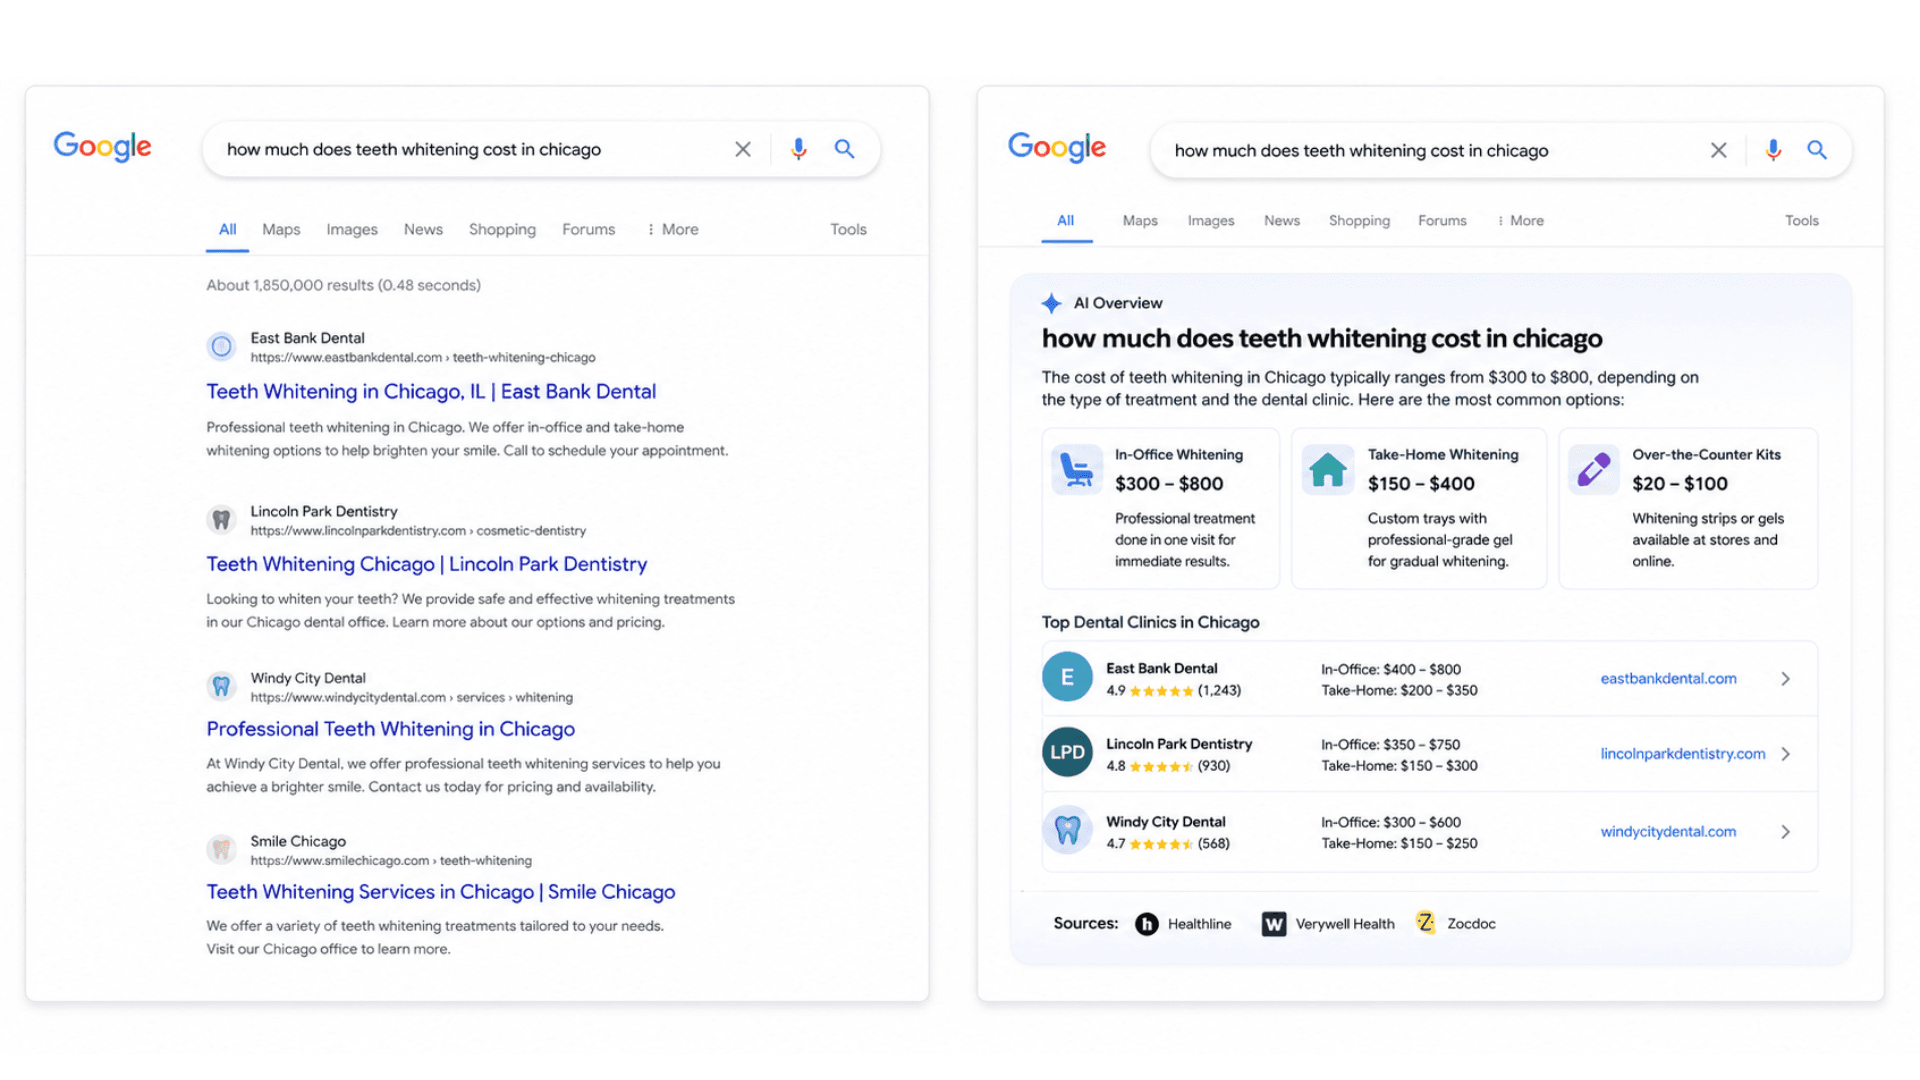Image resolution: width=1920 pixels, height=1080 pixels.
Task: Expand the Lincoln Park Dentistry clinic row chevron
Action: 1785,754
